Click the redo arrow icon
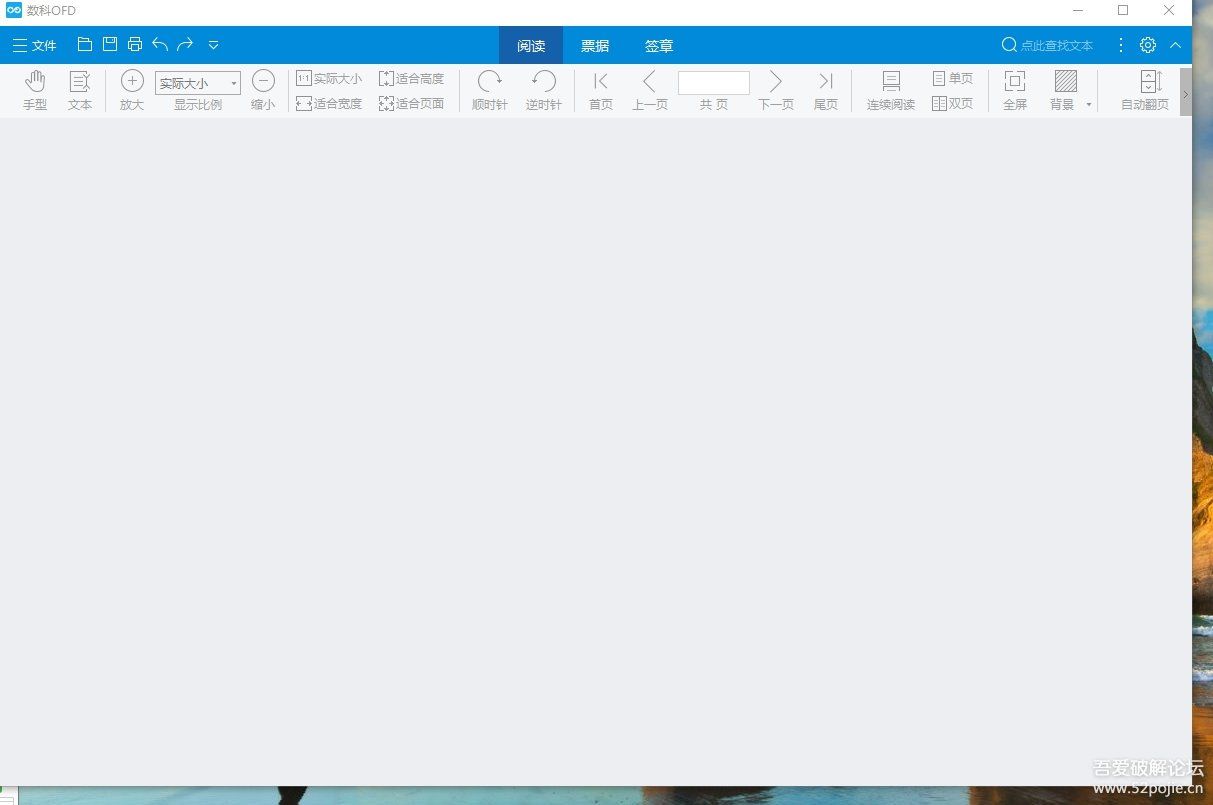Screen dimensions: 1213x805 (x=185, y=45)
